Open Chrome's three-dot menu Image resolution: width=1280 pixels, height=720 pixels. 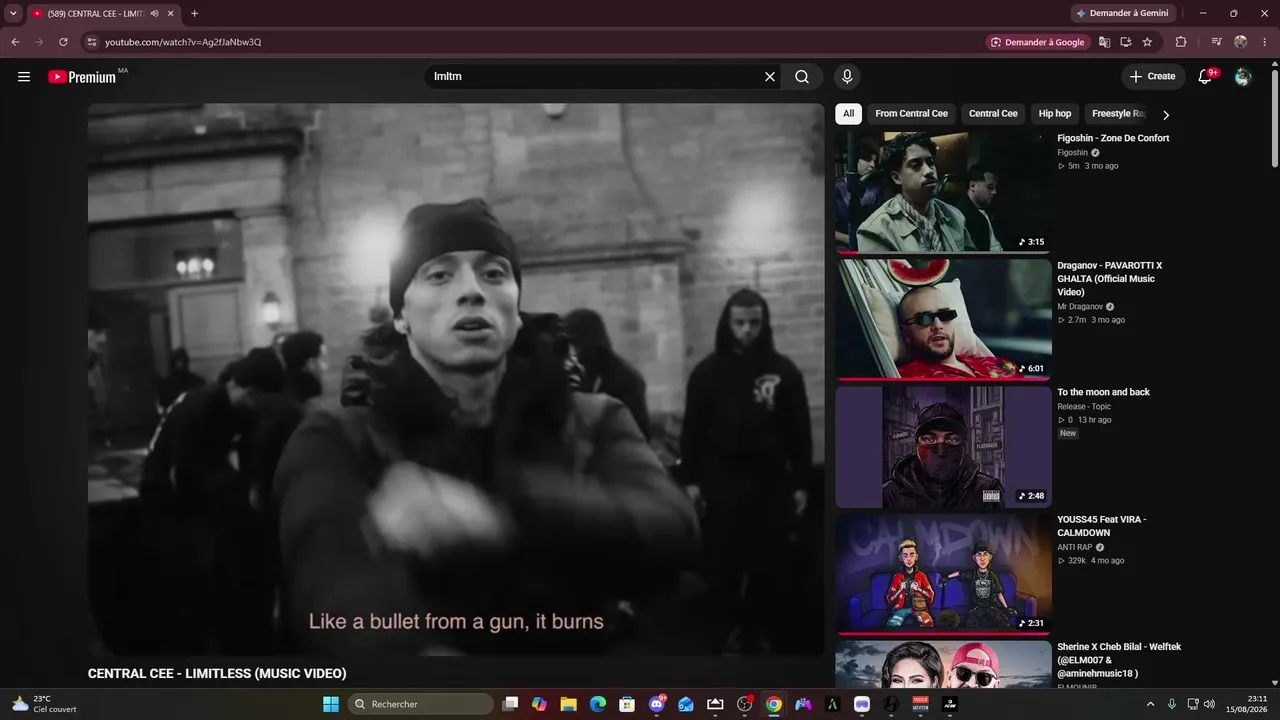(1265, 42)
